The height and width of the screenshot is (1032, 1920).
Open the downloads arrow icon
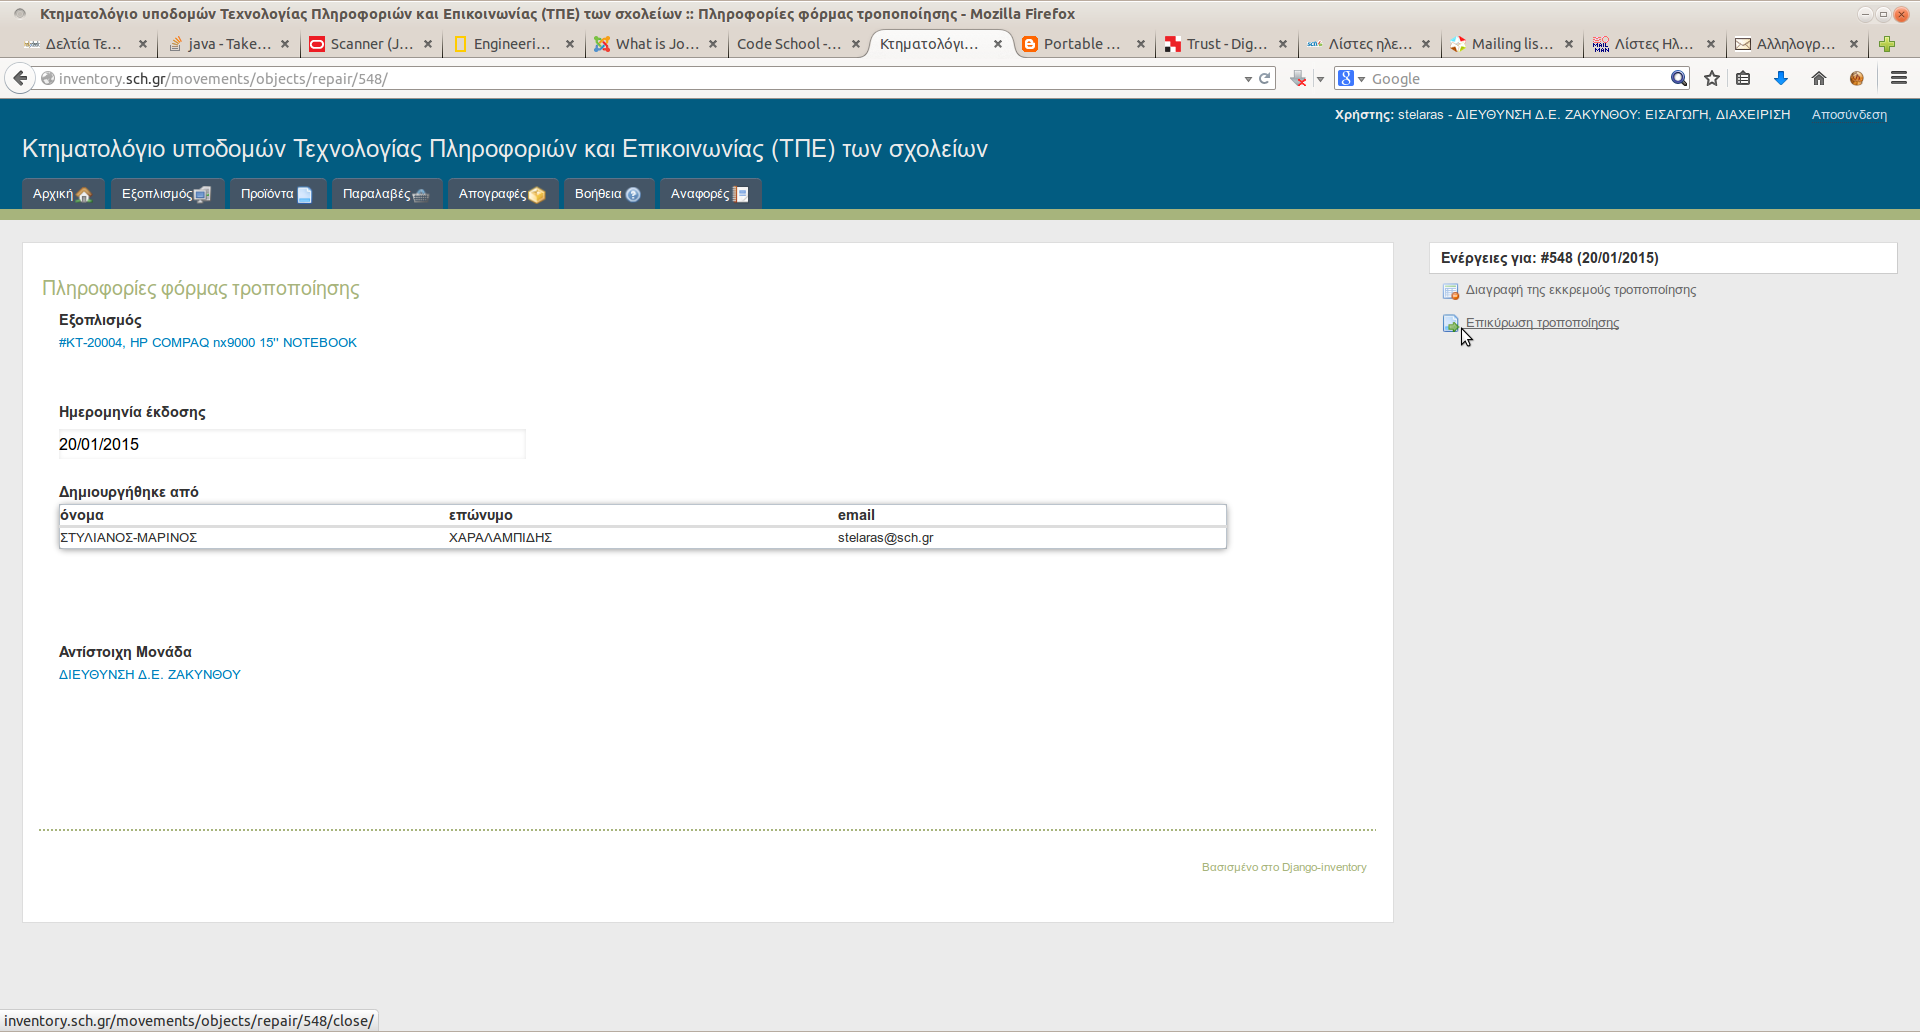coord(1781,78)
